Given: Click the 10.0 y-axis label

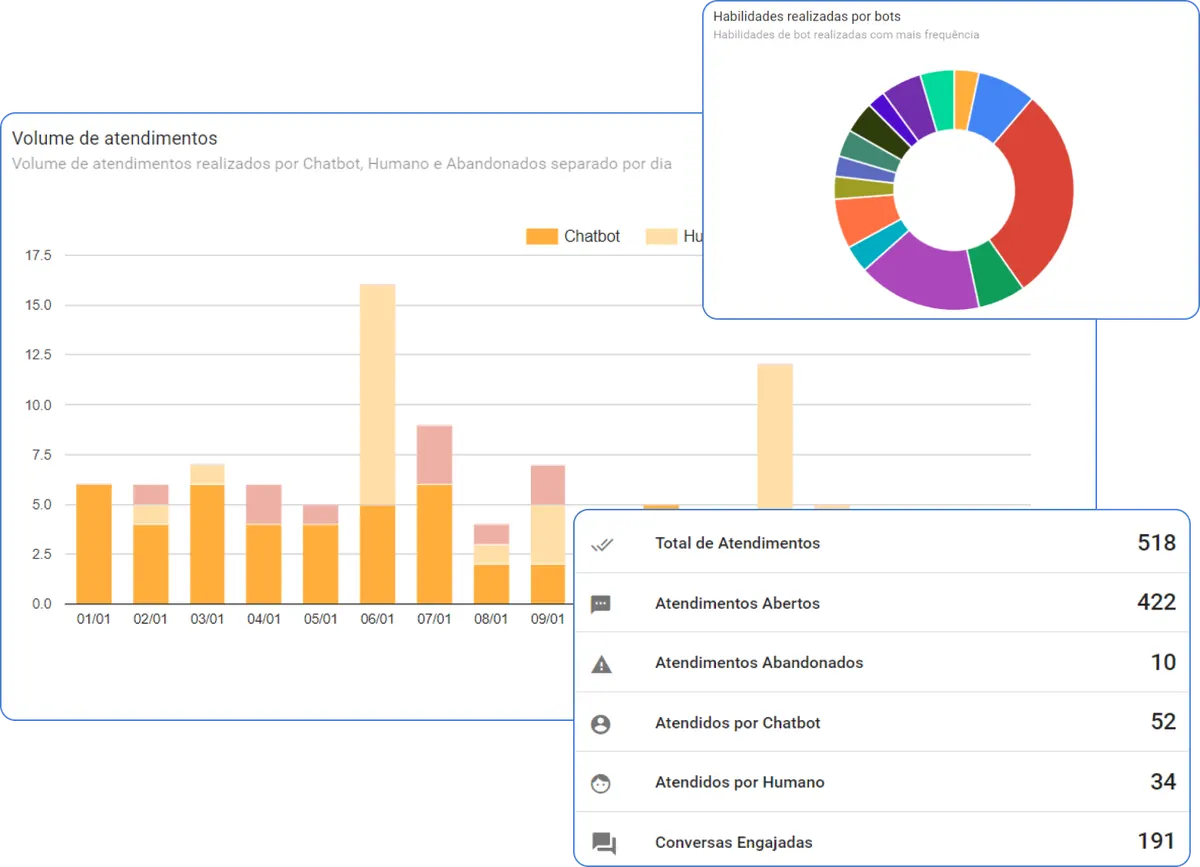Looking at the screenshot, I should [x=38, y=405].
